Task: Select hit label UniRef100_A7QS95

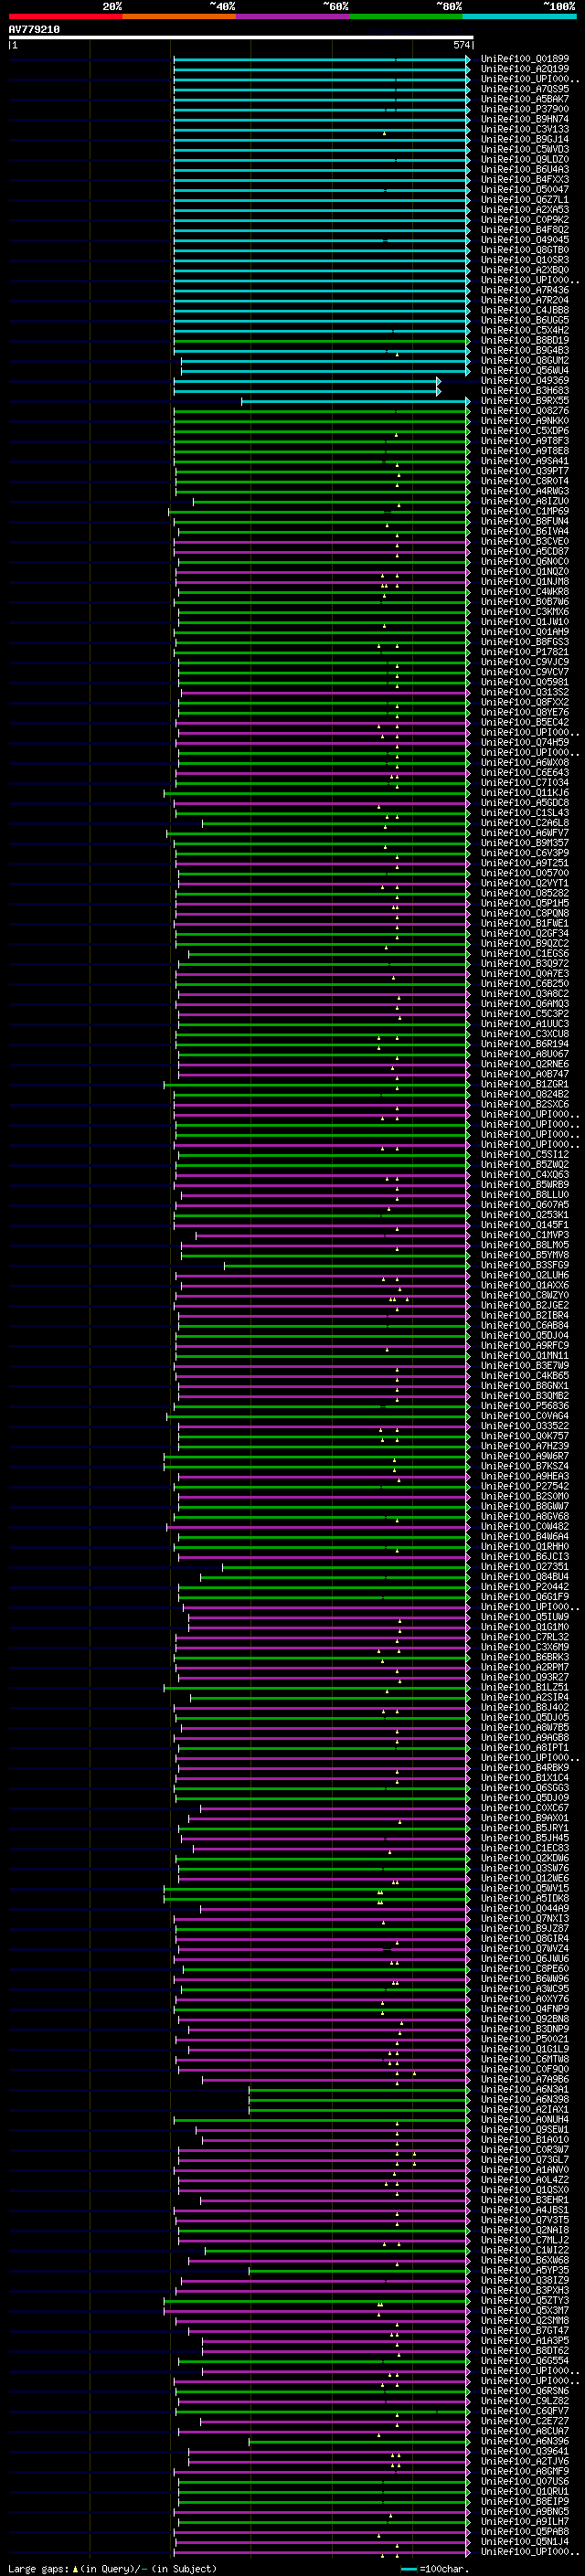Action: [x=525, y=89]
